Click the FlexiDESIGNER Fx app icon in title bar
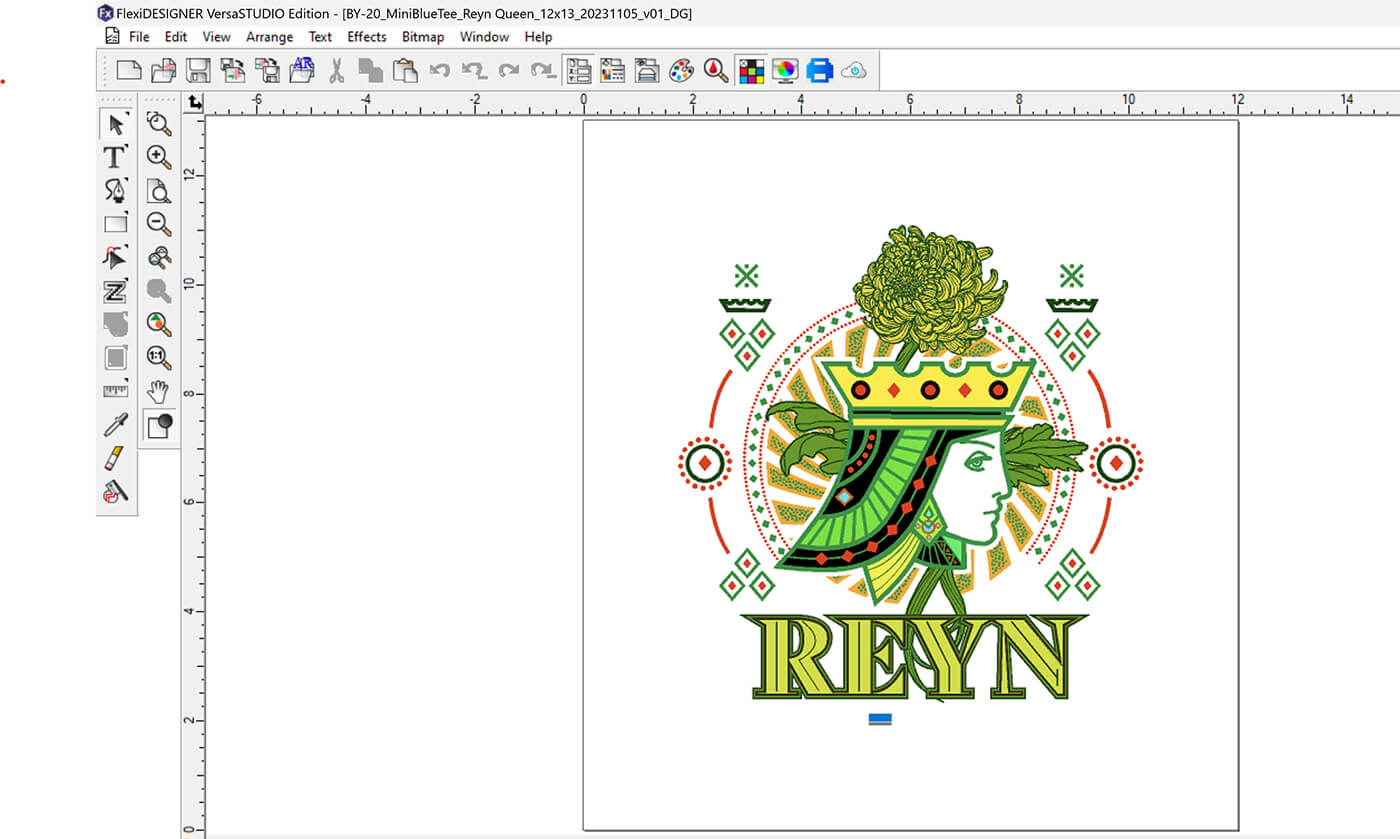Screen dimensions: 1400x839 (105, 13)
